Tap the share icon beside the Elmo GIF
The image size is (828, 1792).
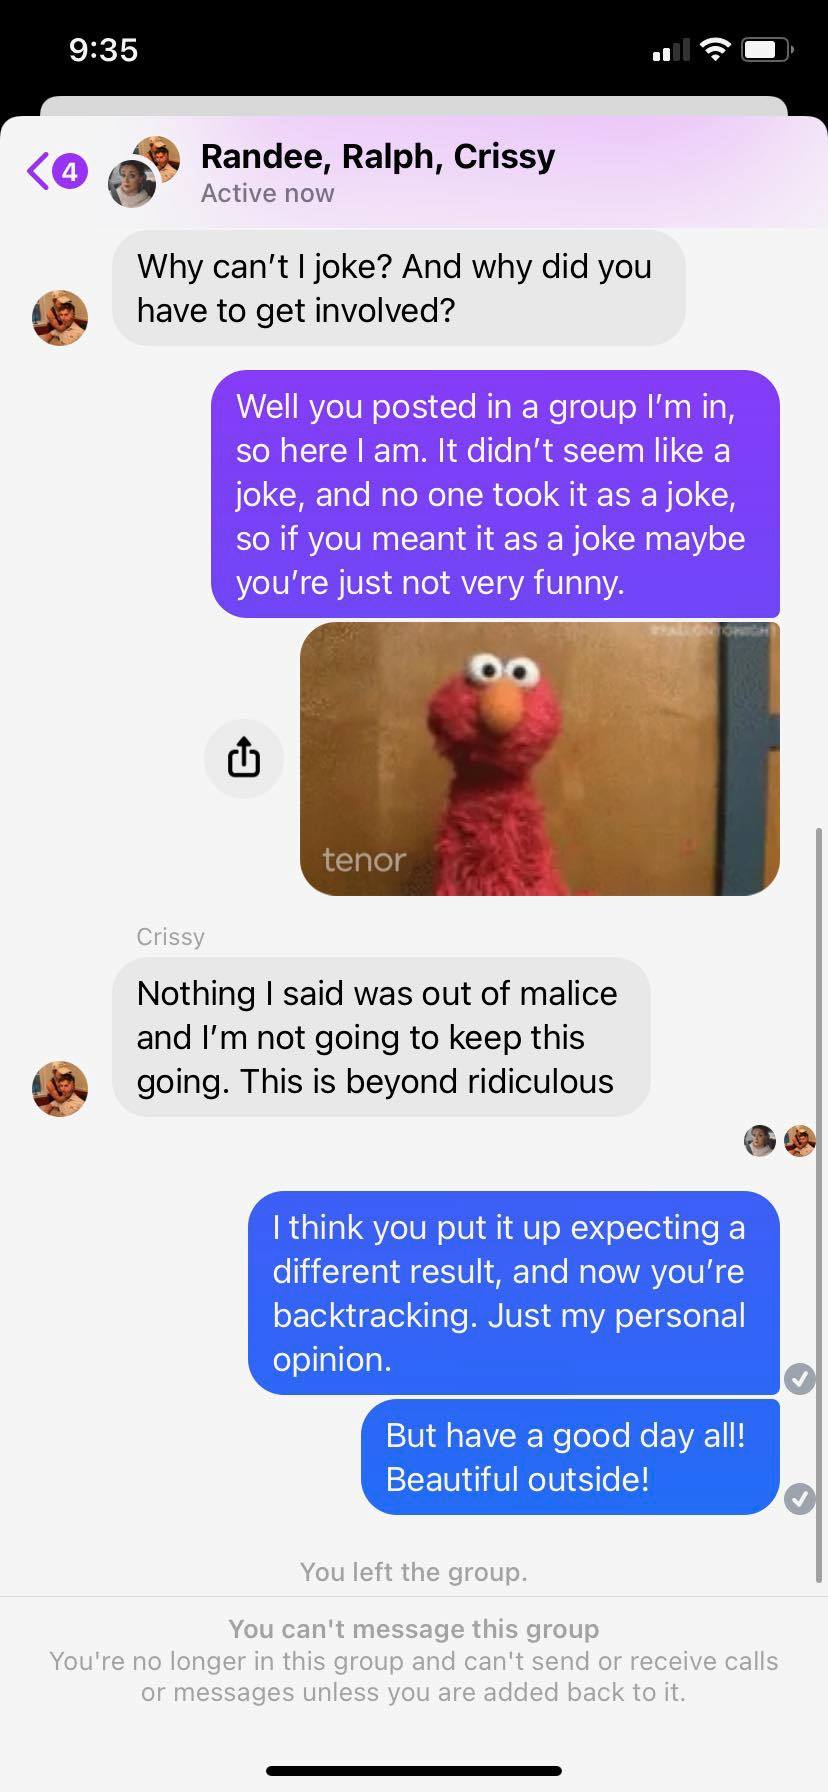[244, 758]
